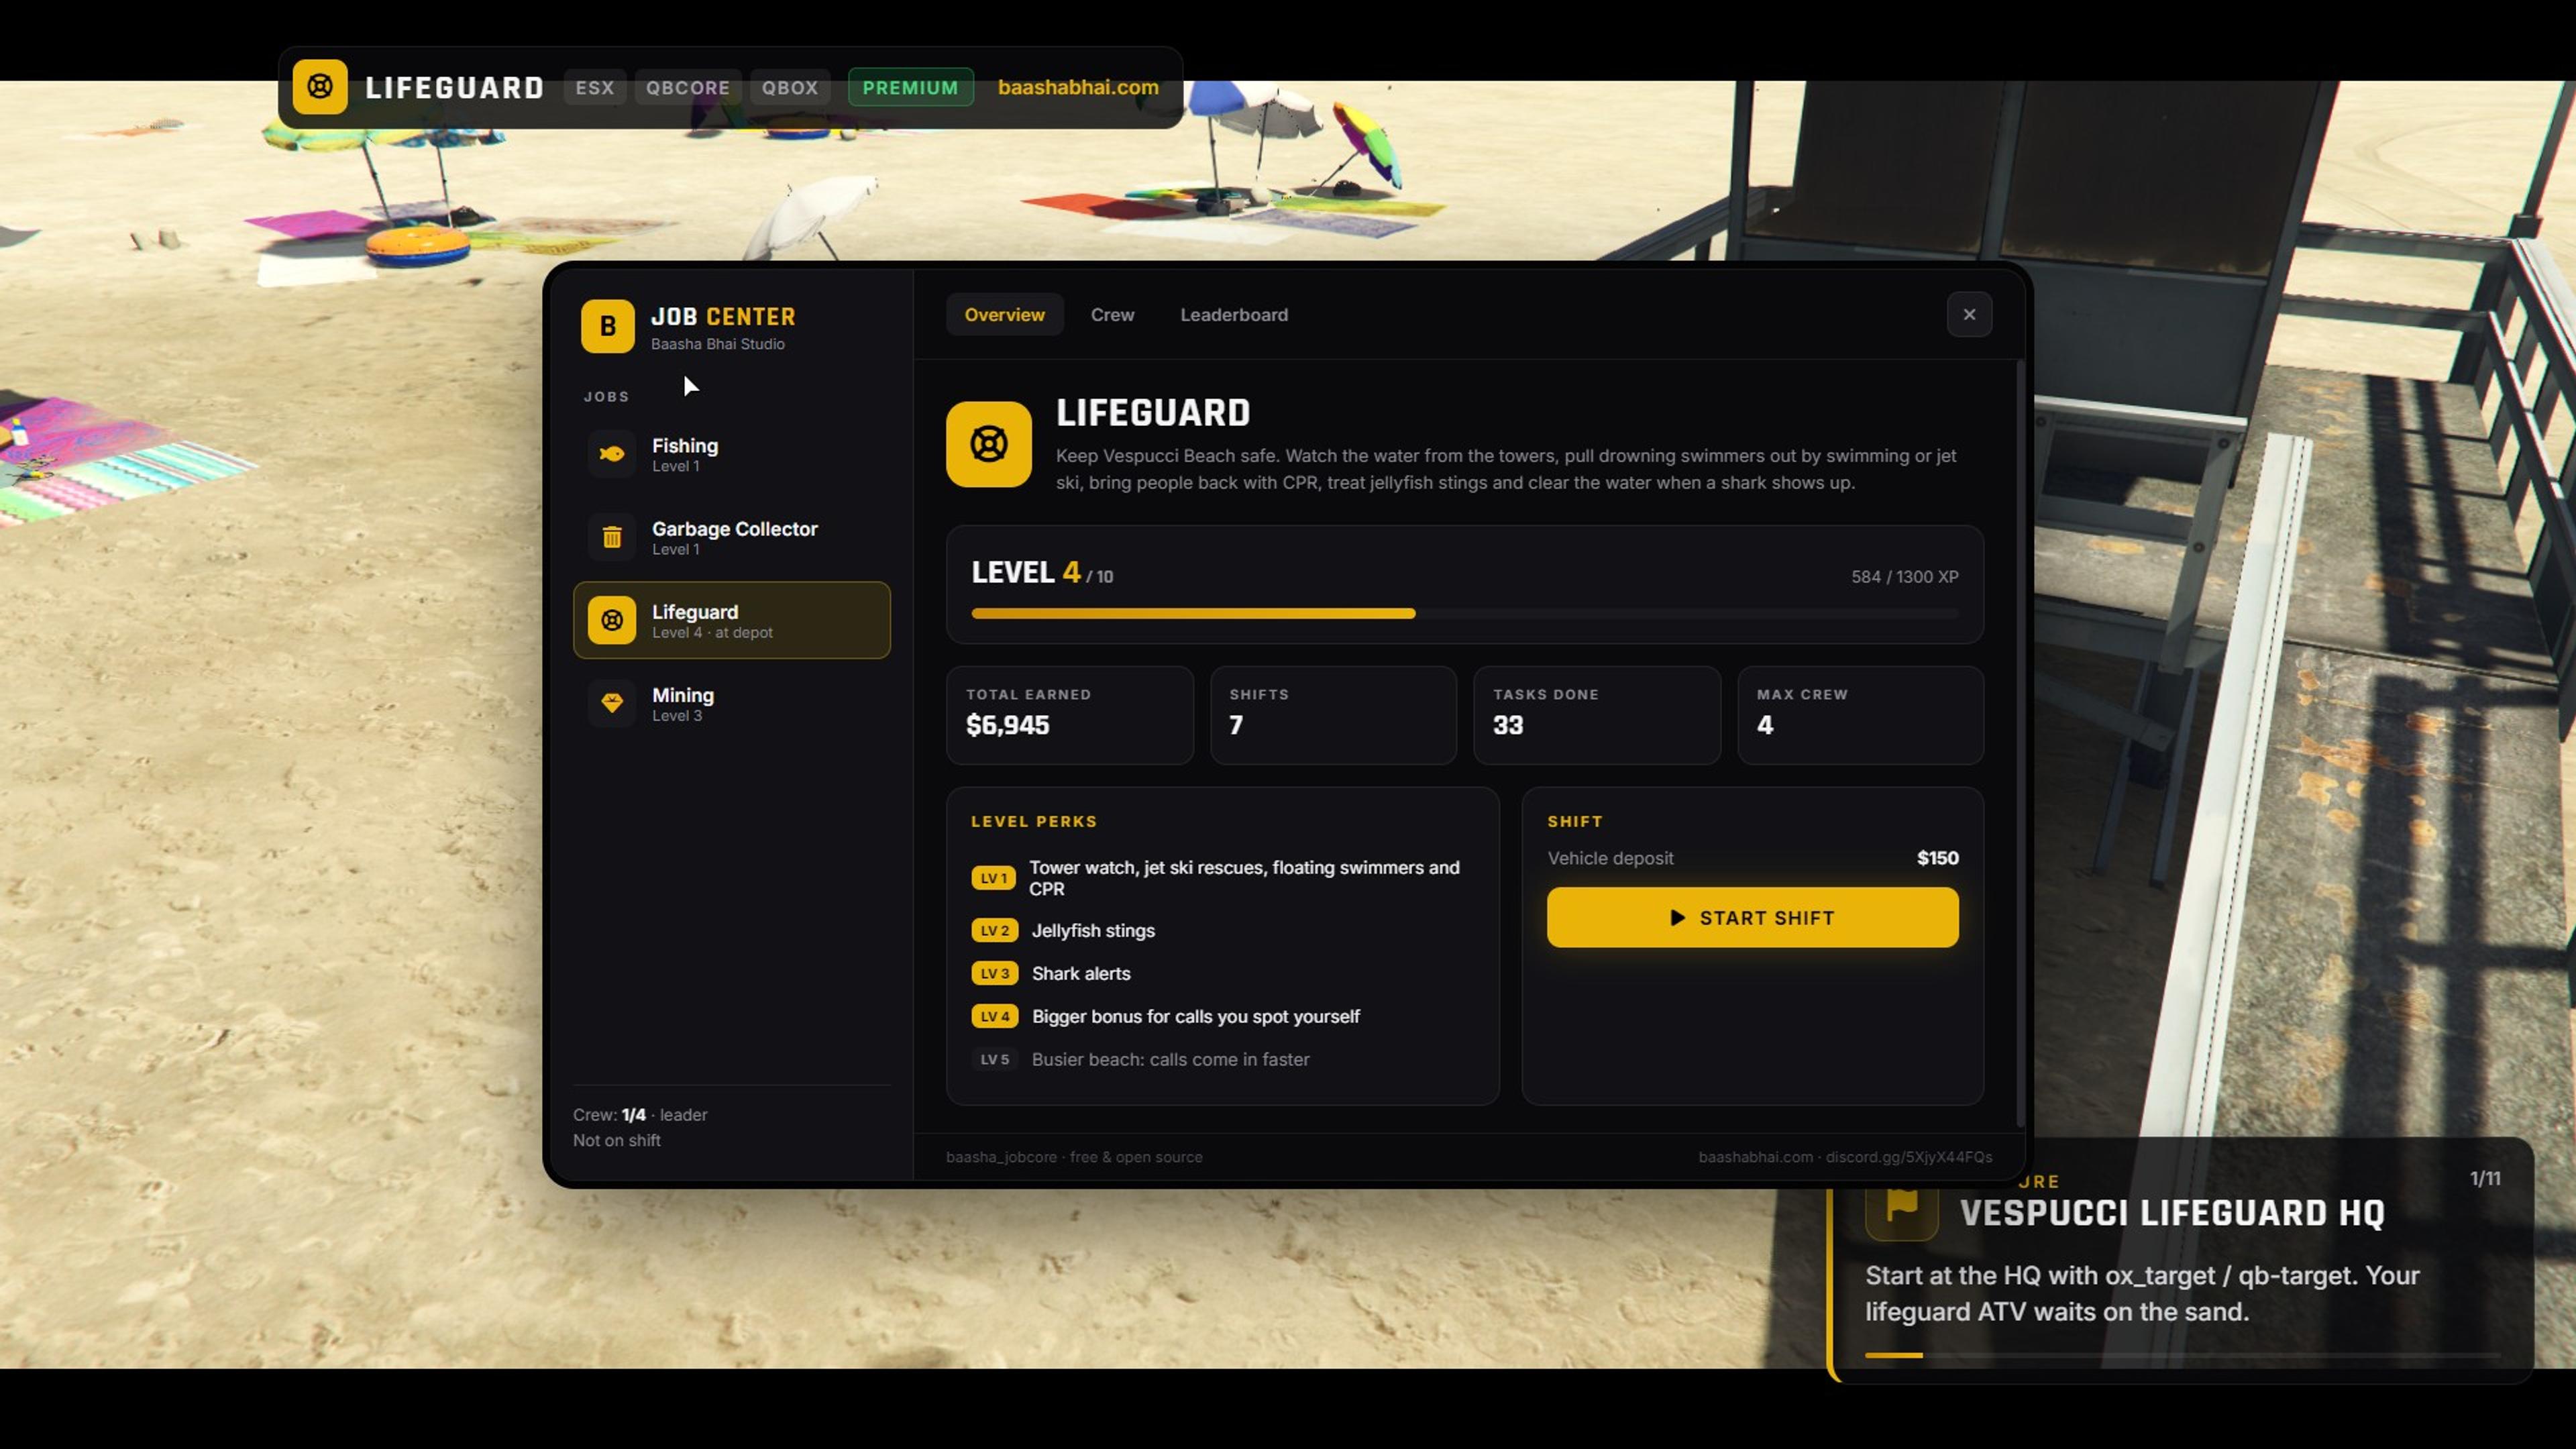Click the QBOX framework tag
Viewport: 2576px width, 1449px height.
pos(790,87)
